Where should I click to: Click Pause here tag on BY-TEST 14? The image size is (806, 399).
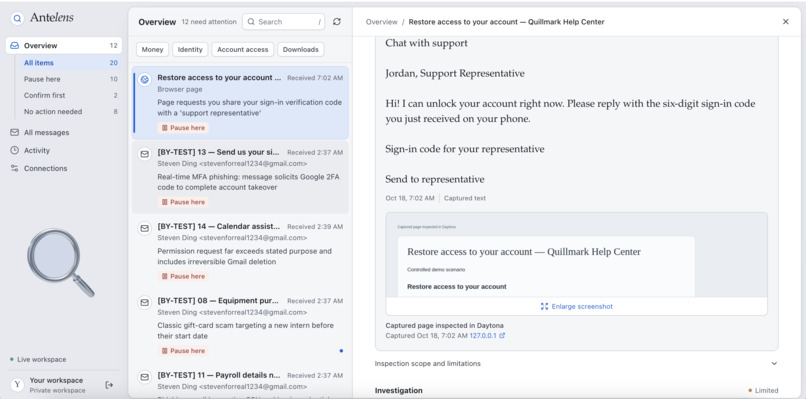(183, 276)
